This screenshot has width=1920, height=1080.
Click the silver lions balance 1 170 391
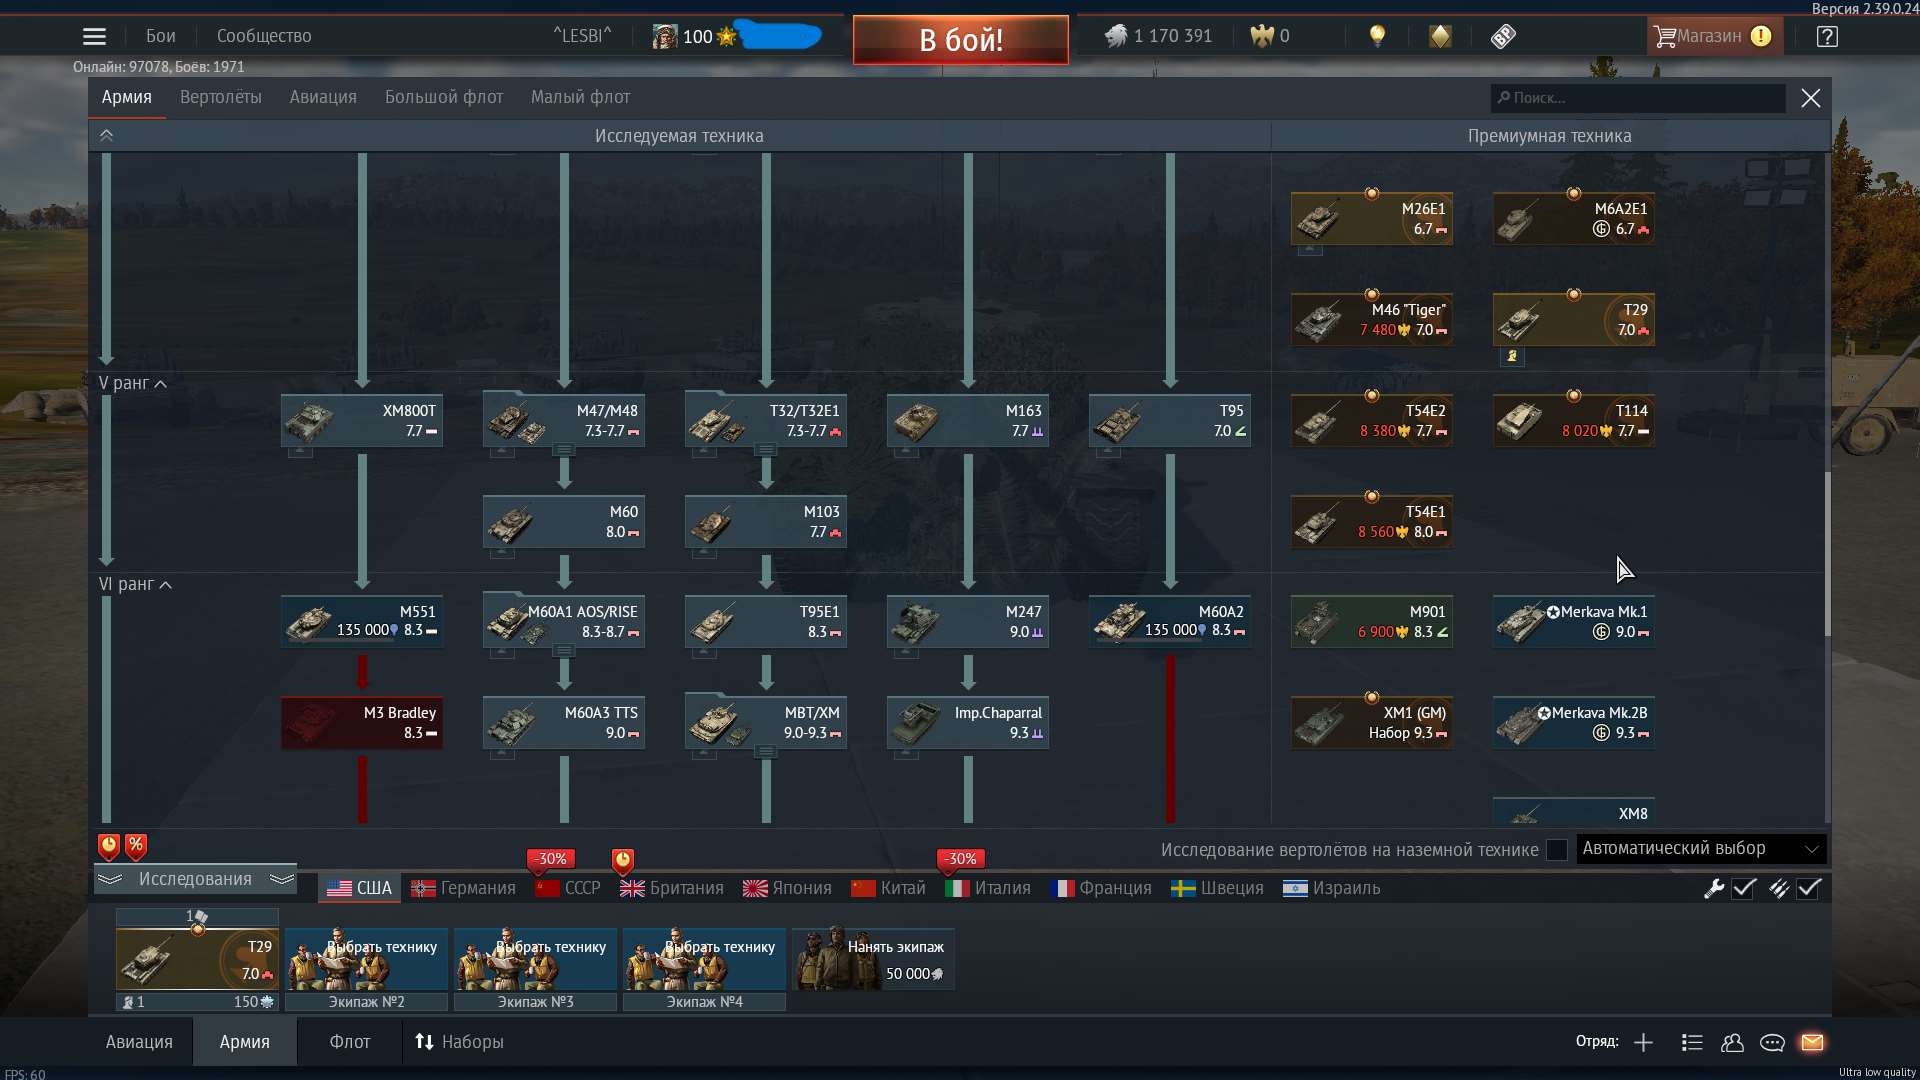(1158, 36)
